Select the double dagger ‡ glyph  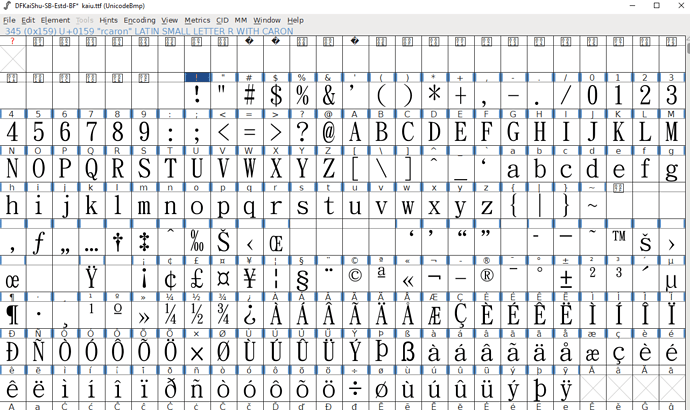click(144, 242)
